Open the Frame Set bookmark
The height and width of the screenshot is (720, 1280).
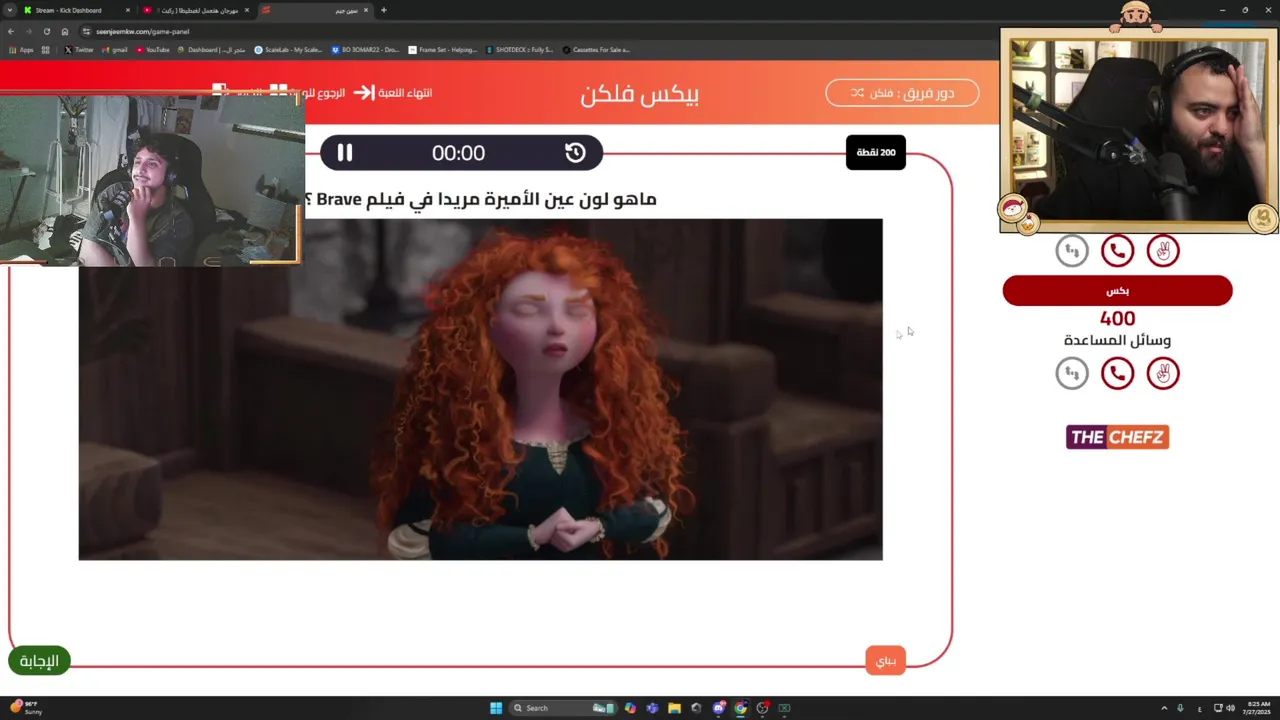(x=443, y=49)
